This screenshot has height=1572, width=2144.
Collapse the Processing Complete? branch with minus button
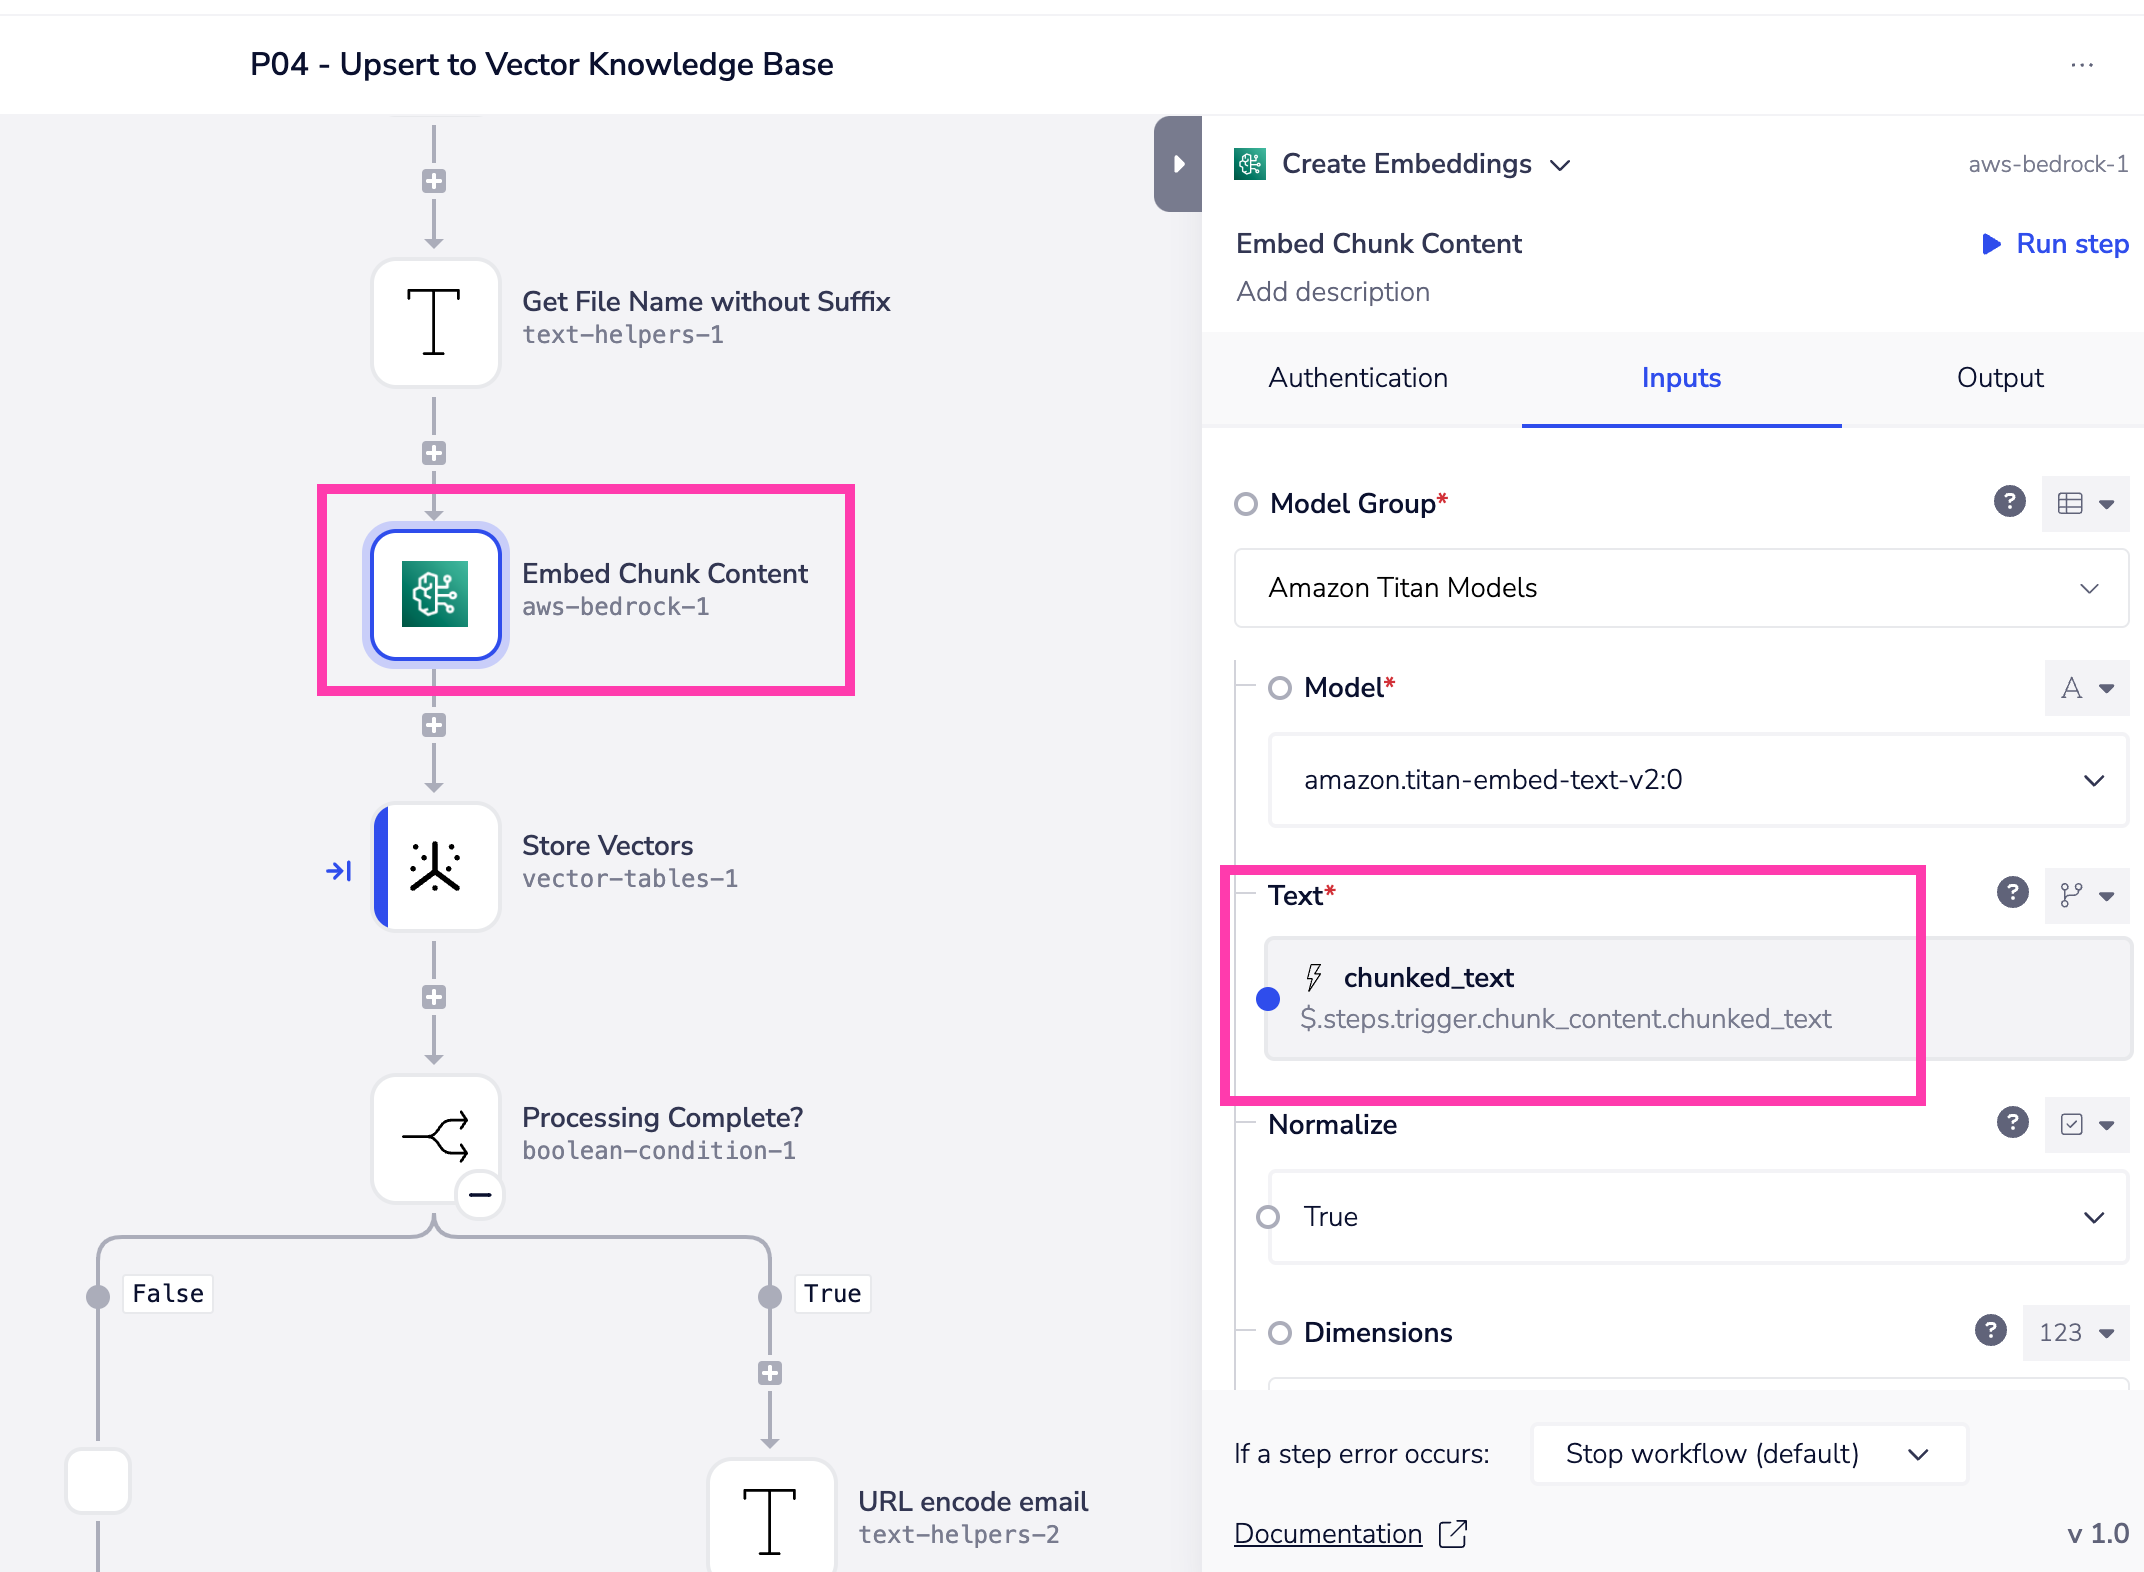[480, 1195]
